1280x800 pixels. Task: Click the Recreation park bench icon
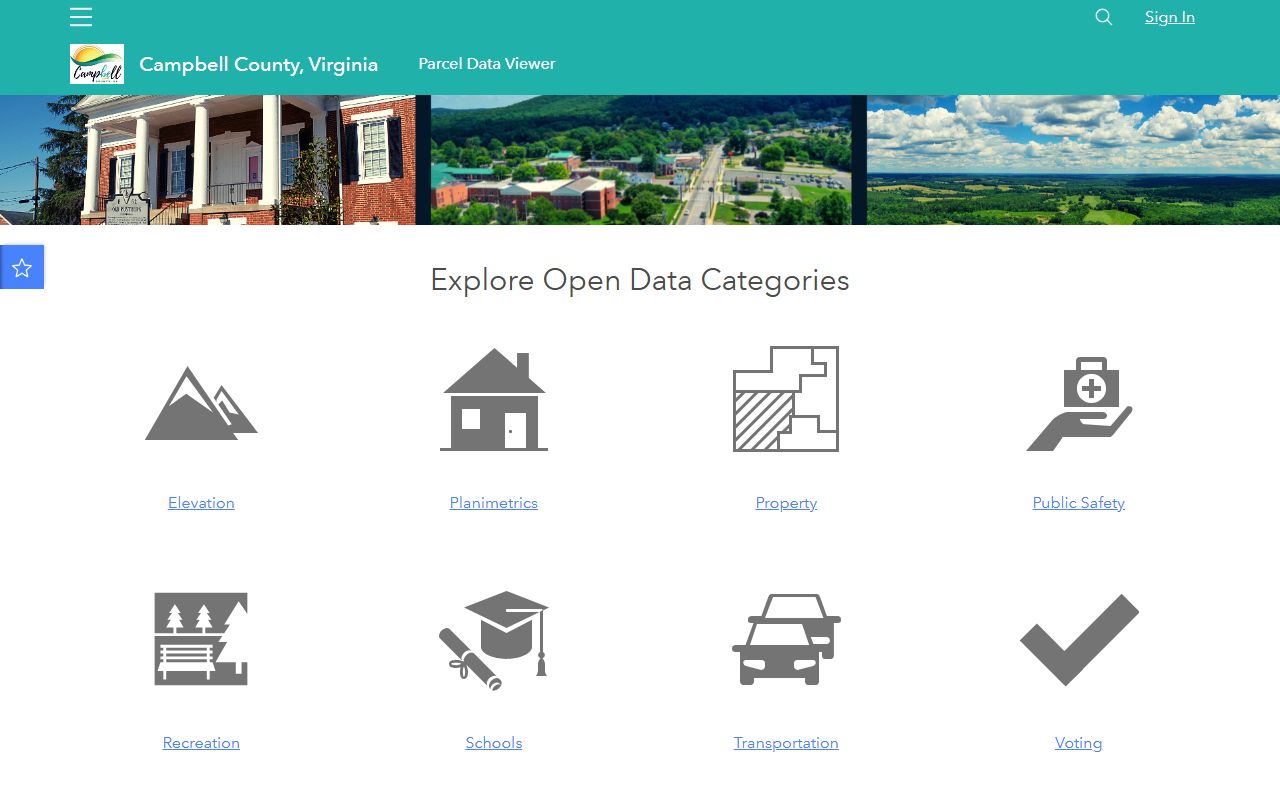coord(201,639)
